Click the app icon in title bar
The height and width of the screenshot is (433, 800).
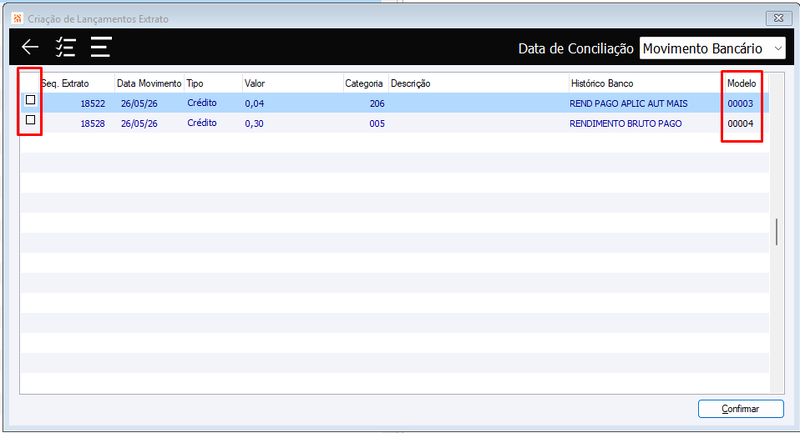pos(18,19)
